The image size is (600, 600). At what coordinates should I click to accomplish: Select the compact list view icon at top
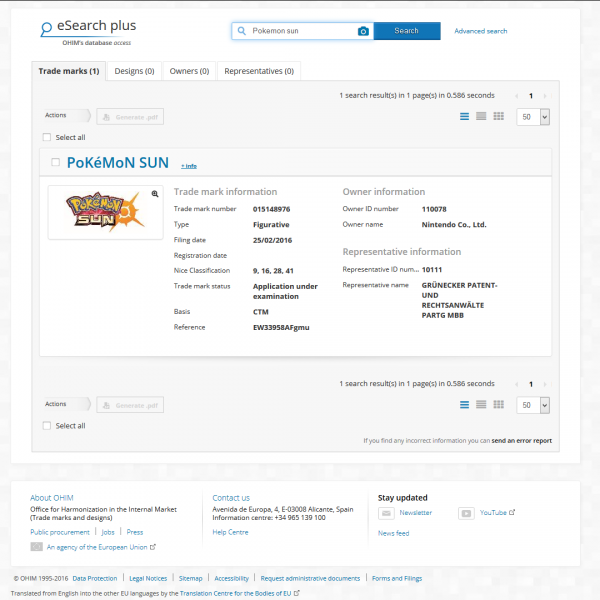tap(481, 117)
